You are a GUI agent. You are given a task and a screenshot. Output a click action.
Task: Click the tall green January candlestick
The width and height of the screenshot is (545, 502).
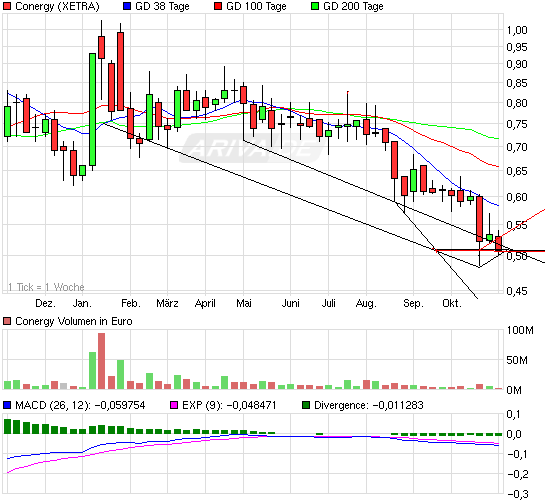92,110
